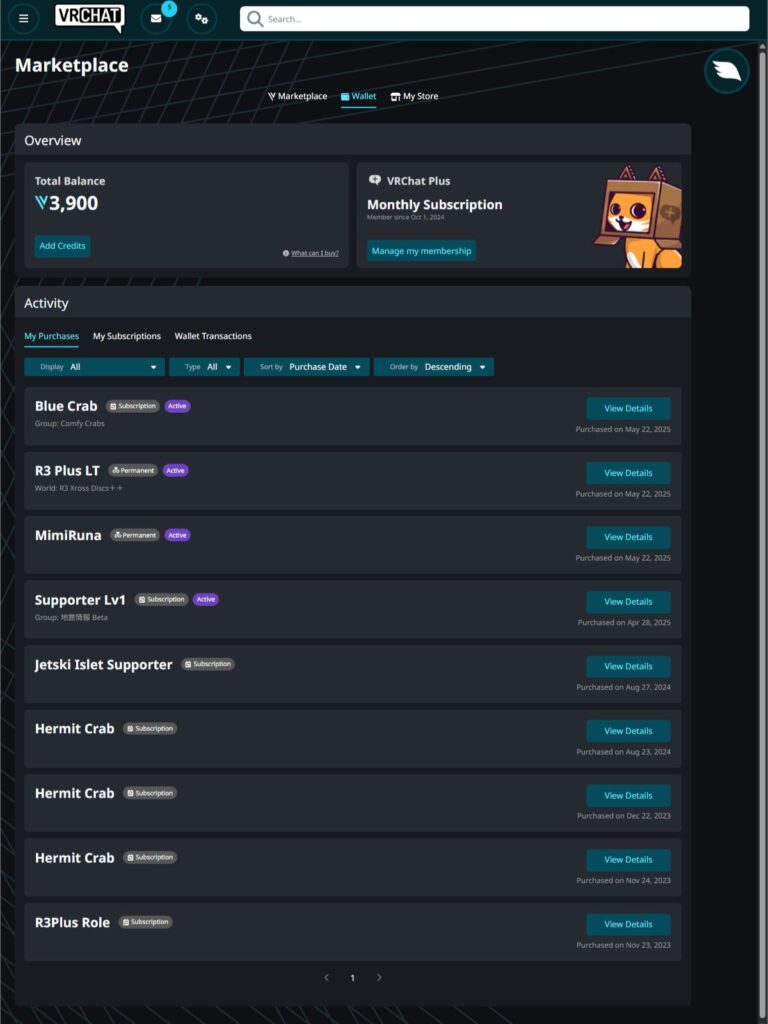Click the Supporter Lv1 title
Viewport: 768px width, 1024px height.
(80, 600)
